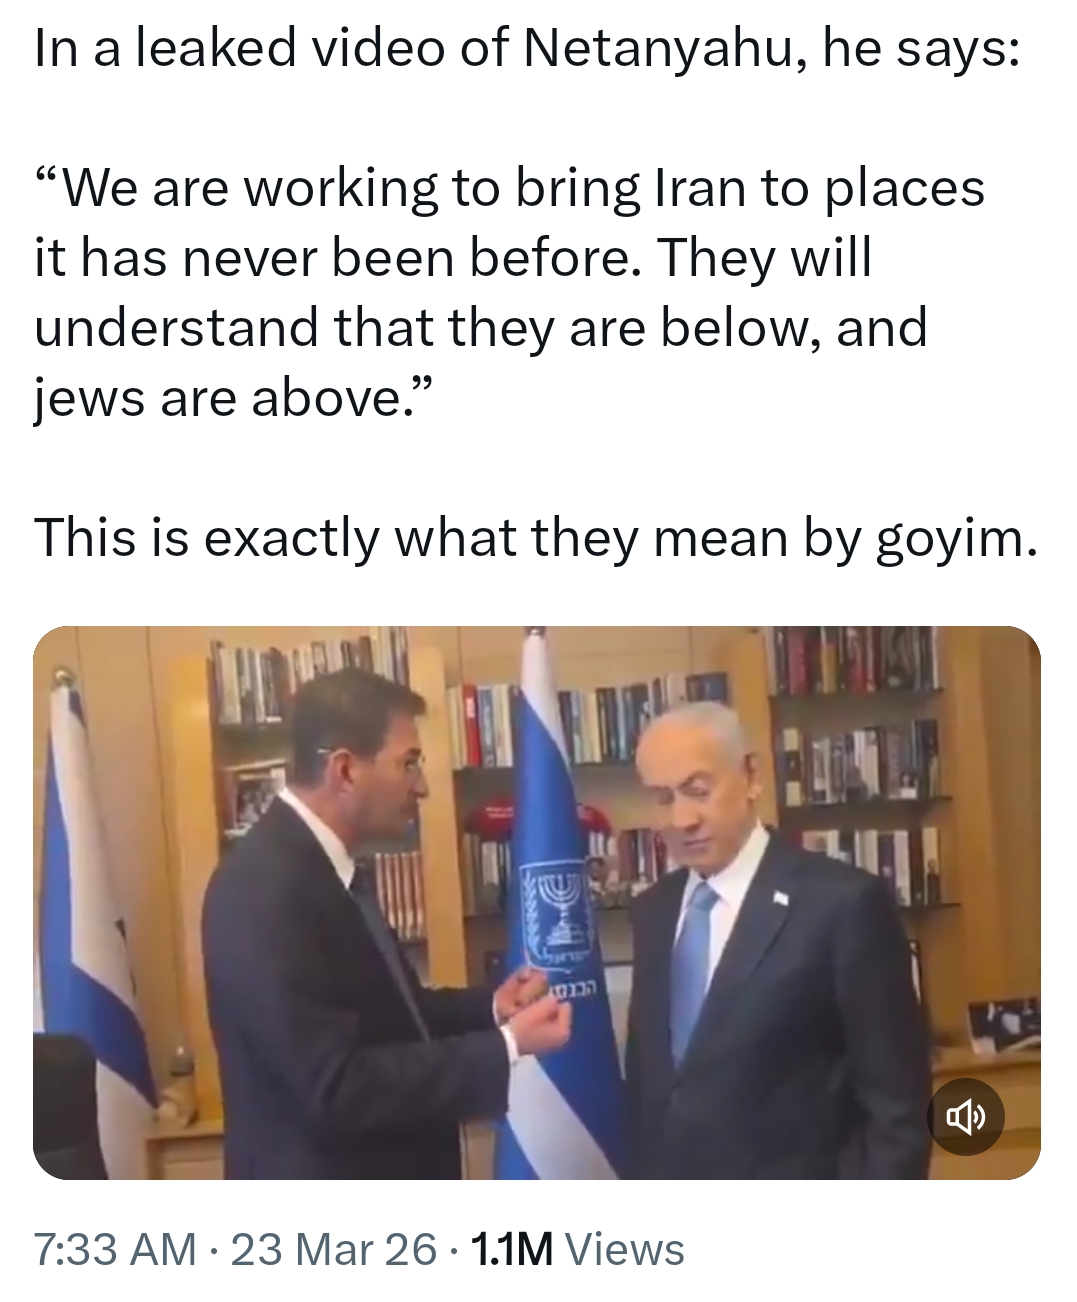Unmute the video using the speaker icon
This screenshot has width=1077, height=1302.
click(965, 1116)
